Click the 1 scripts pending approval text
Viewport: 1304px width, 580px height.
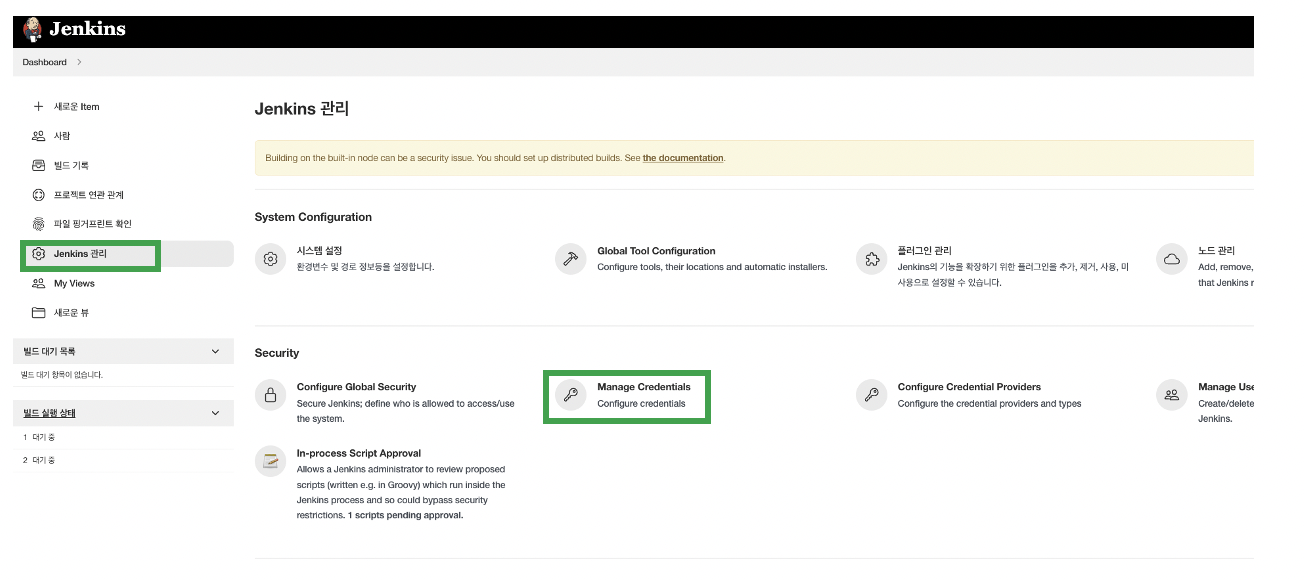pos(405,516)
